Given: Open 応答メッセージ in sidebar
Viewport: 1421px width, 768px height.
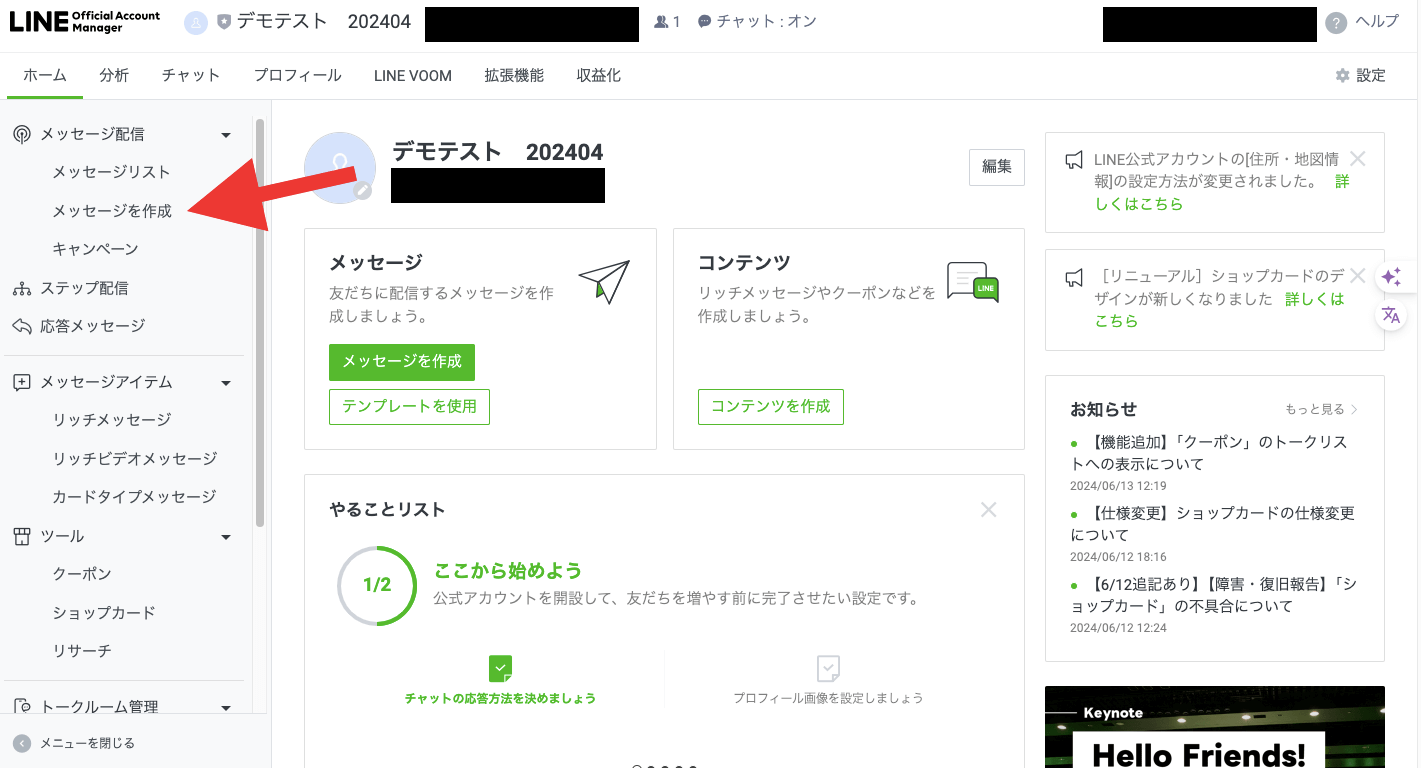Looking at the screenshot, I should [92, 326].
